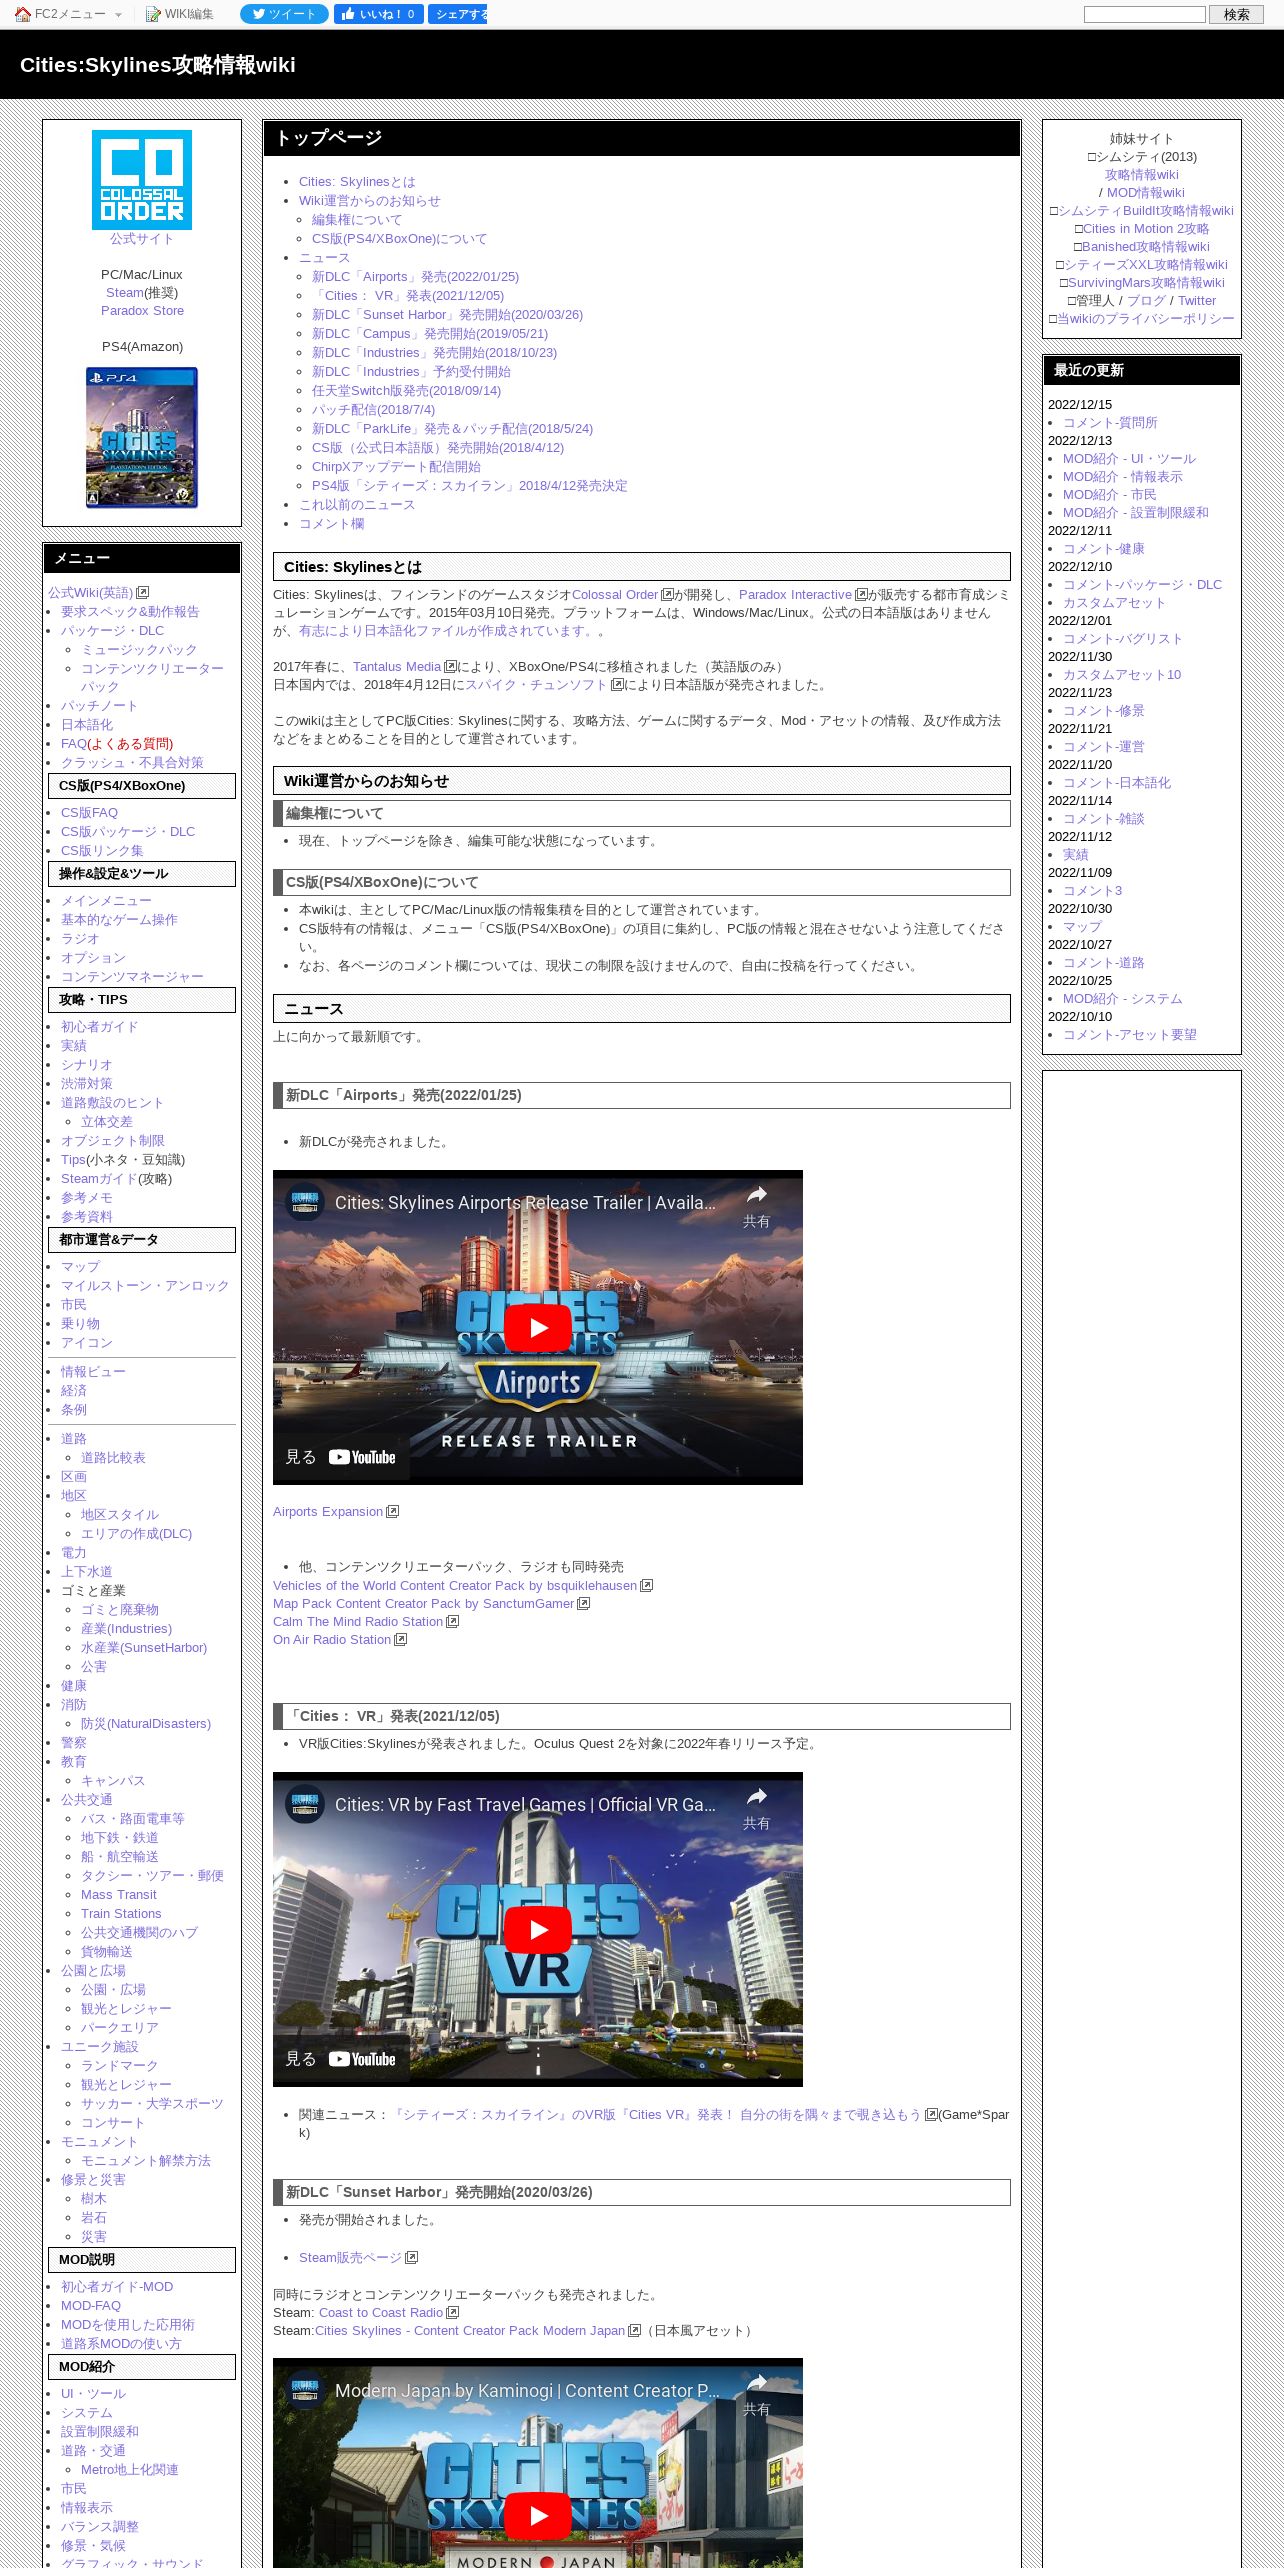
Task: Open Airports Expansion link
Action: point(328,1512)
